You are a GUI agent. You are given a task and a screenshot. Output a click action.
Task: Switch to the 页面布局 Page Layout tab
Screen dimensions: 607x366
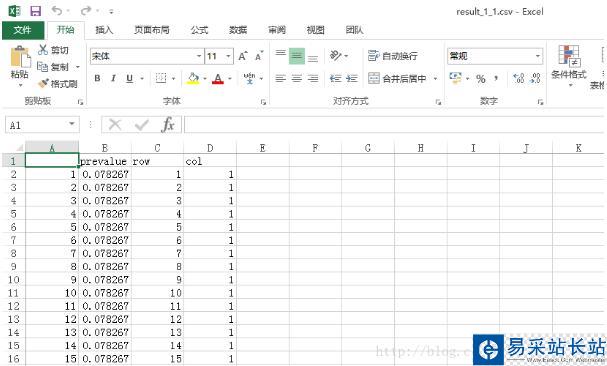(x=152, y=30)
